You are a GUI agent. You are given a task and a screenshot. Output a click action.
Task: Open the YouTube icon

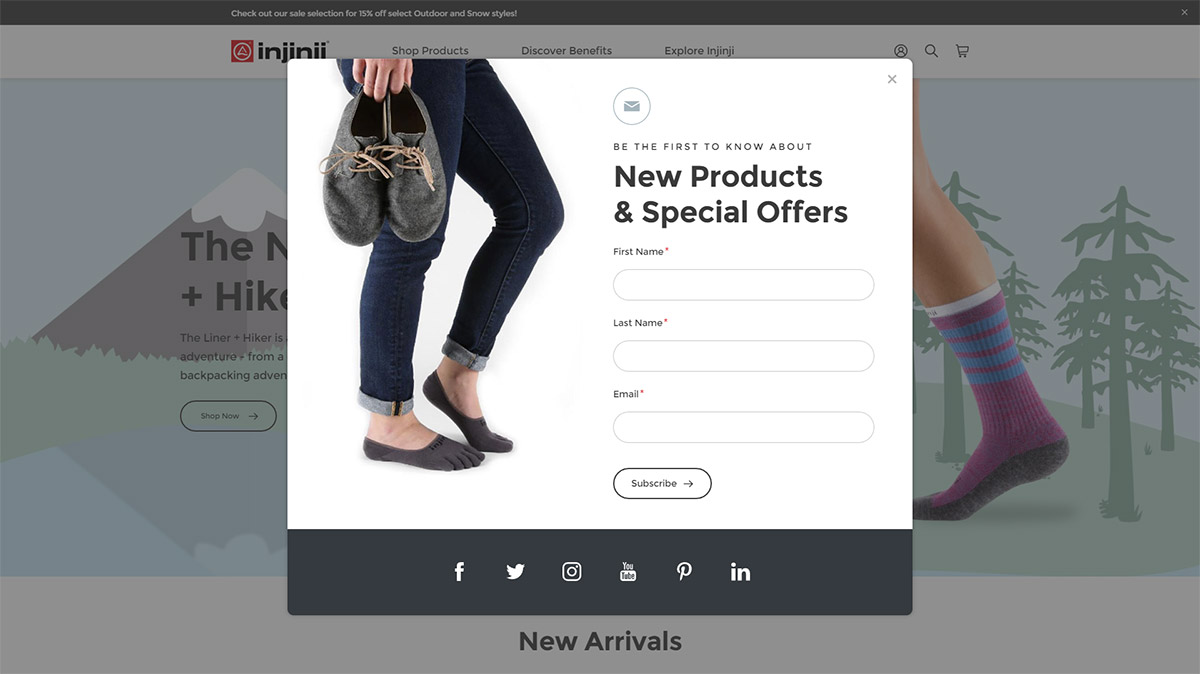click(628, 572)
